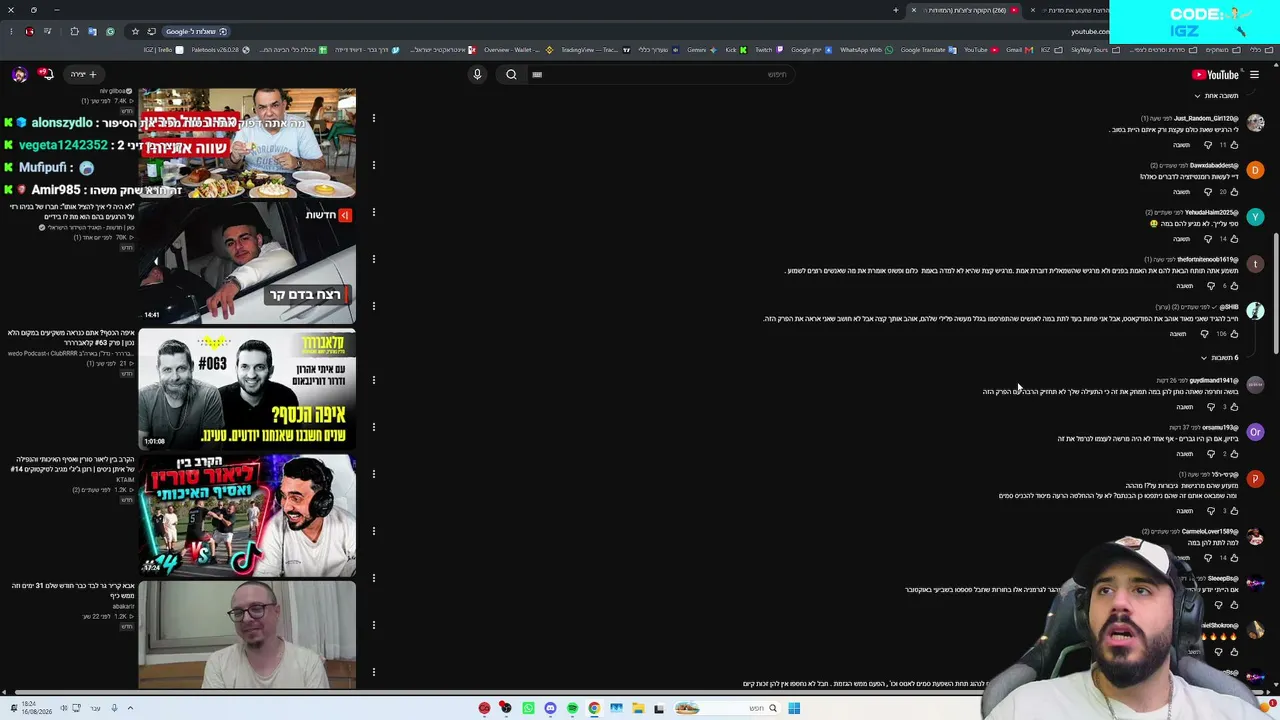The height and width of the screenshot is (720, 1280).
Task: Open the SHIB commenter avatar
Action: (1255, 311)
